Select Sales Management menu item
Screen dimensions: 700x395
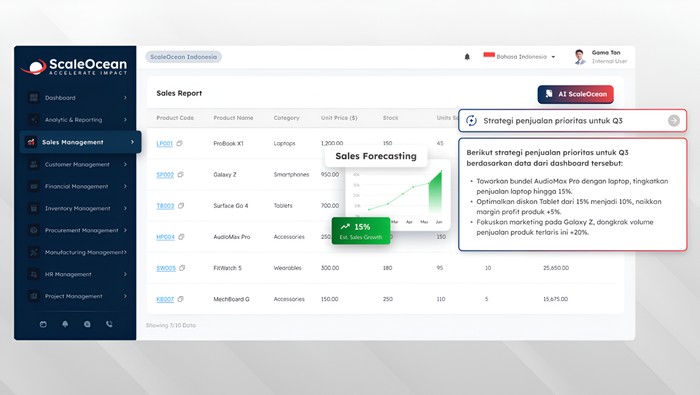tap(80, 142)
